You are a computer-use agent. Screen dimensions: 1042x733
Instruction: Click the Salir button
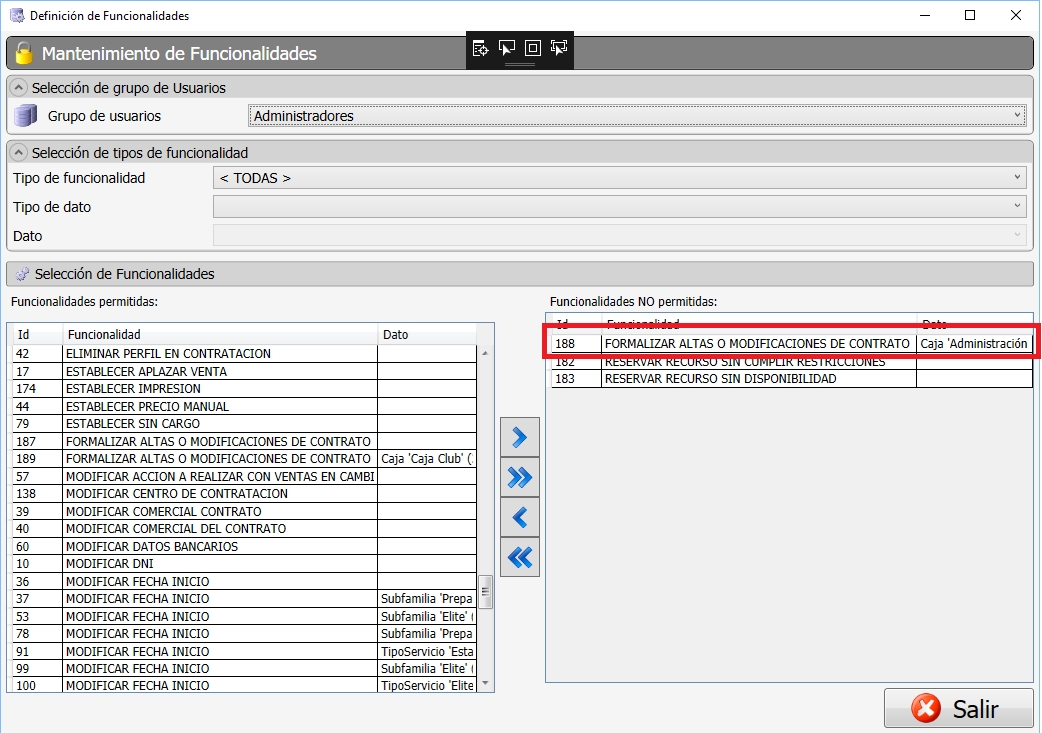click(958, 708)
